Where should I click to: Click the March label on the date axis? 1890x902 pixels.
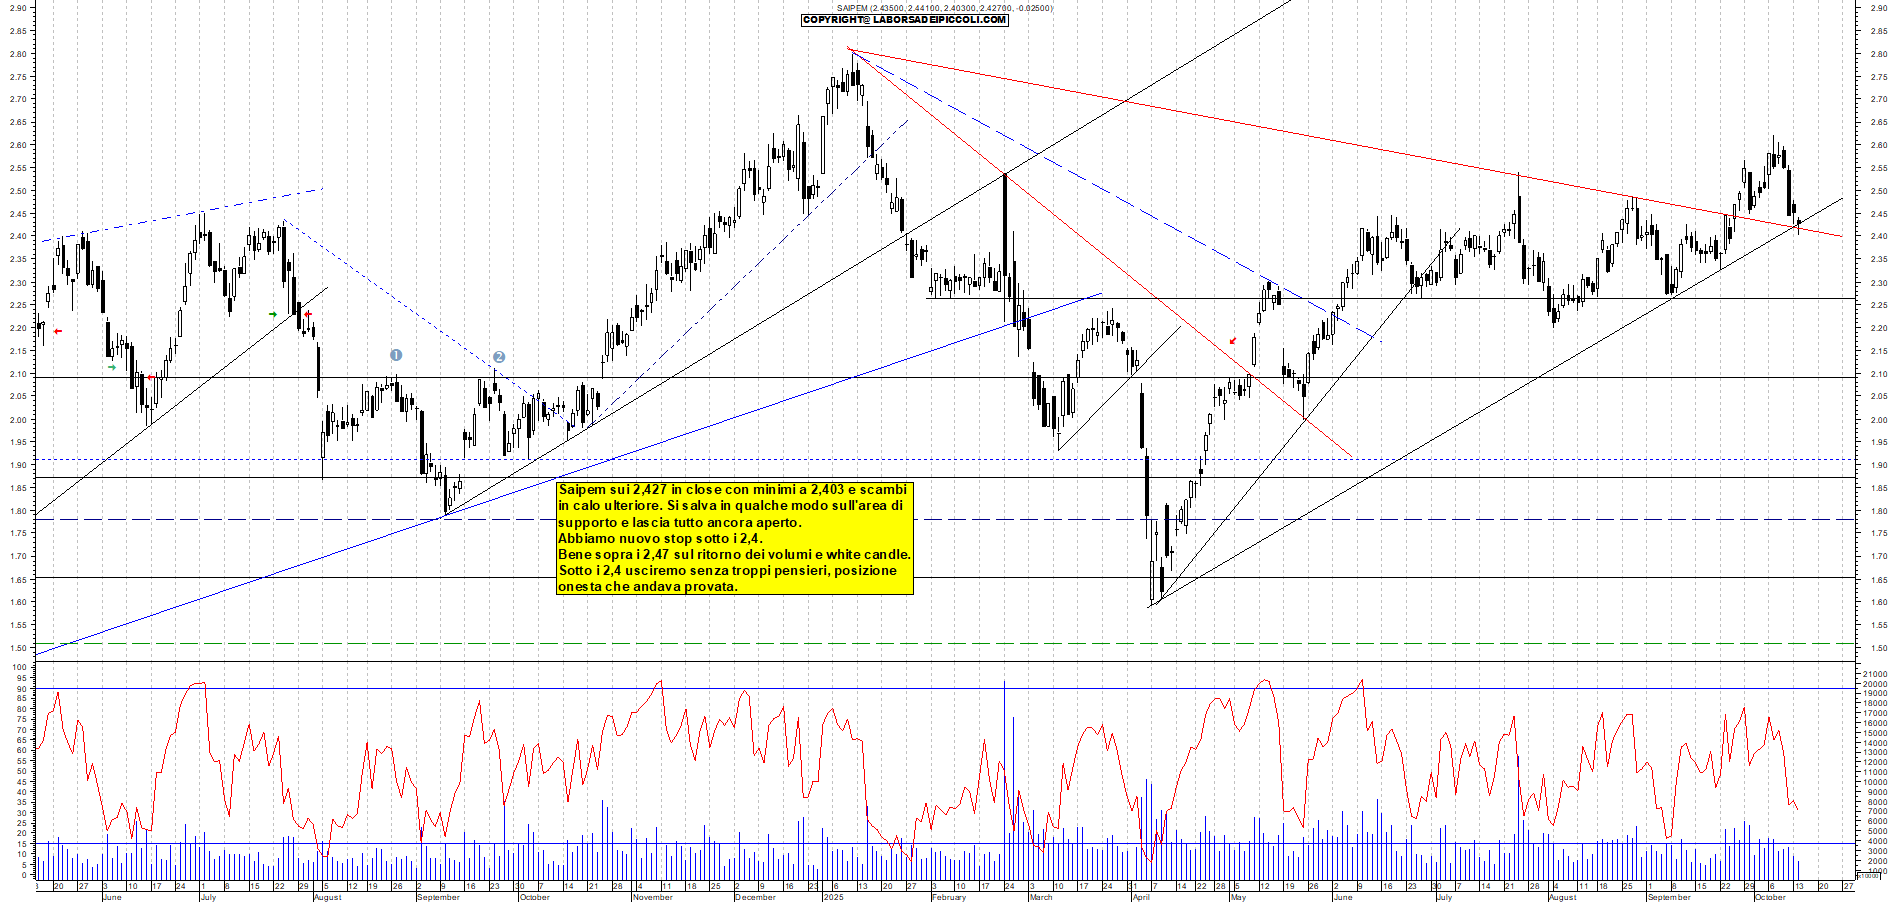pyautogui.click(x=1041, y=897)
